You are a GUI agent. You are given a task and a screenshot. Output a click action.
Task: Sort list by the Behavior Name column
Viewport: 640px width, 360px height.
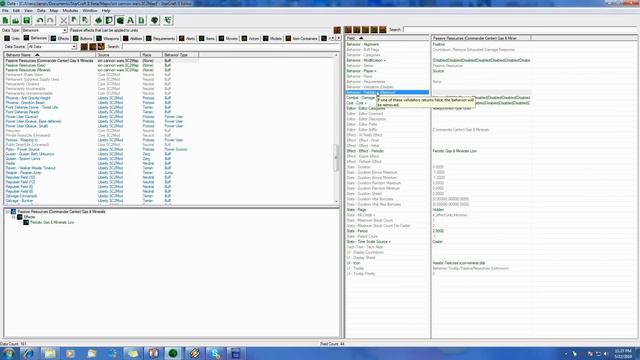click(49, 55)
